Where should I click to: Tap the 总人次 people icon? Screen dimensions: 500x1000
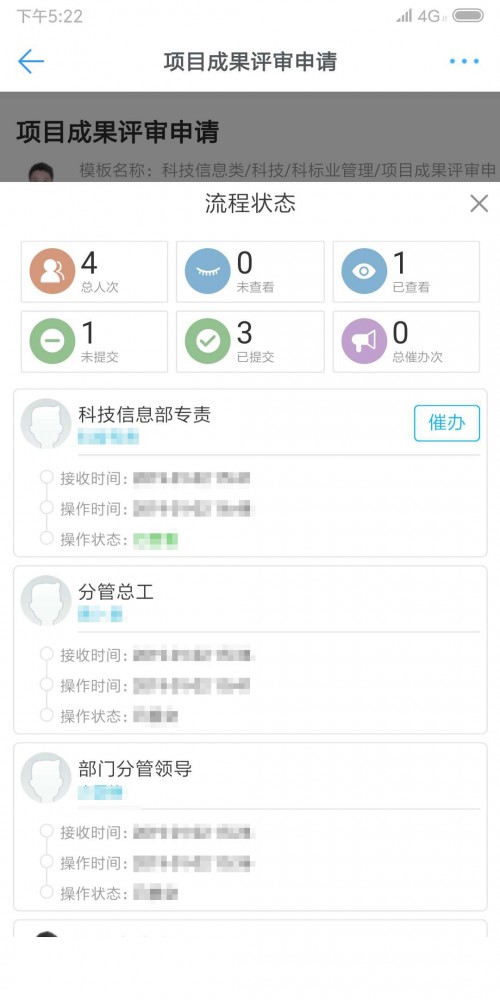[x=52, y=271]
